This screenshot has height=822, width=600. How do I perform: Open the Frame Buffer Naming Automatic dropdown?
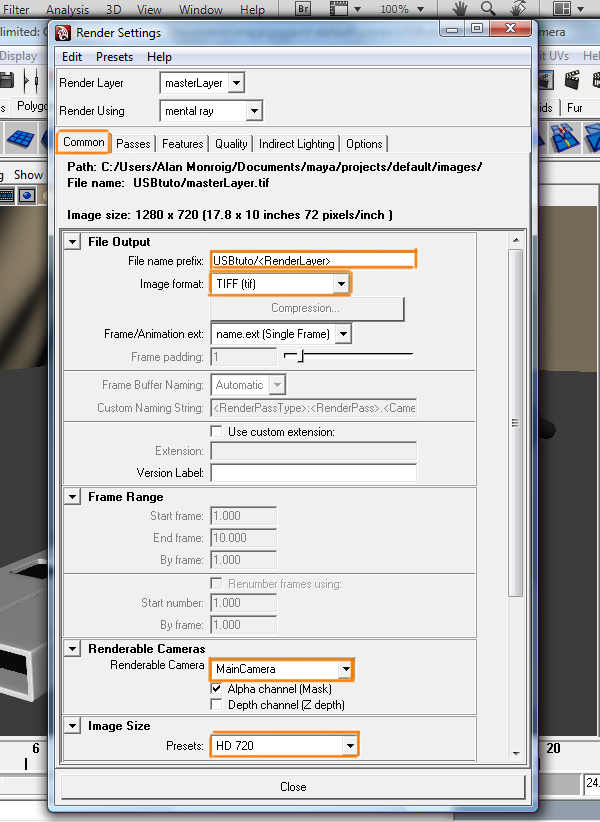(x=248, y=385)
